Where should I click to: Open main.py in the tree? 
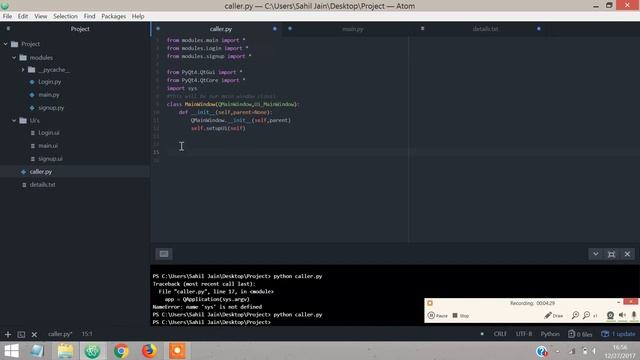[x=49, y=95]
